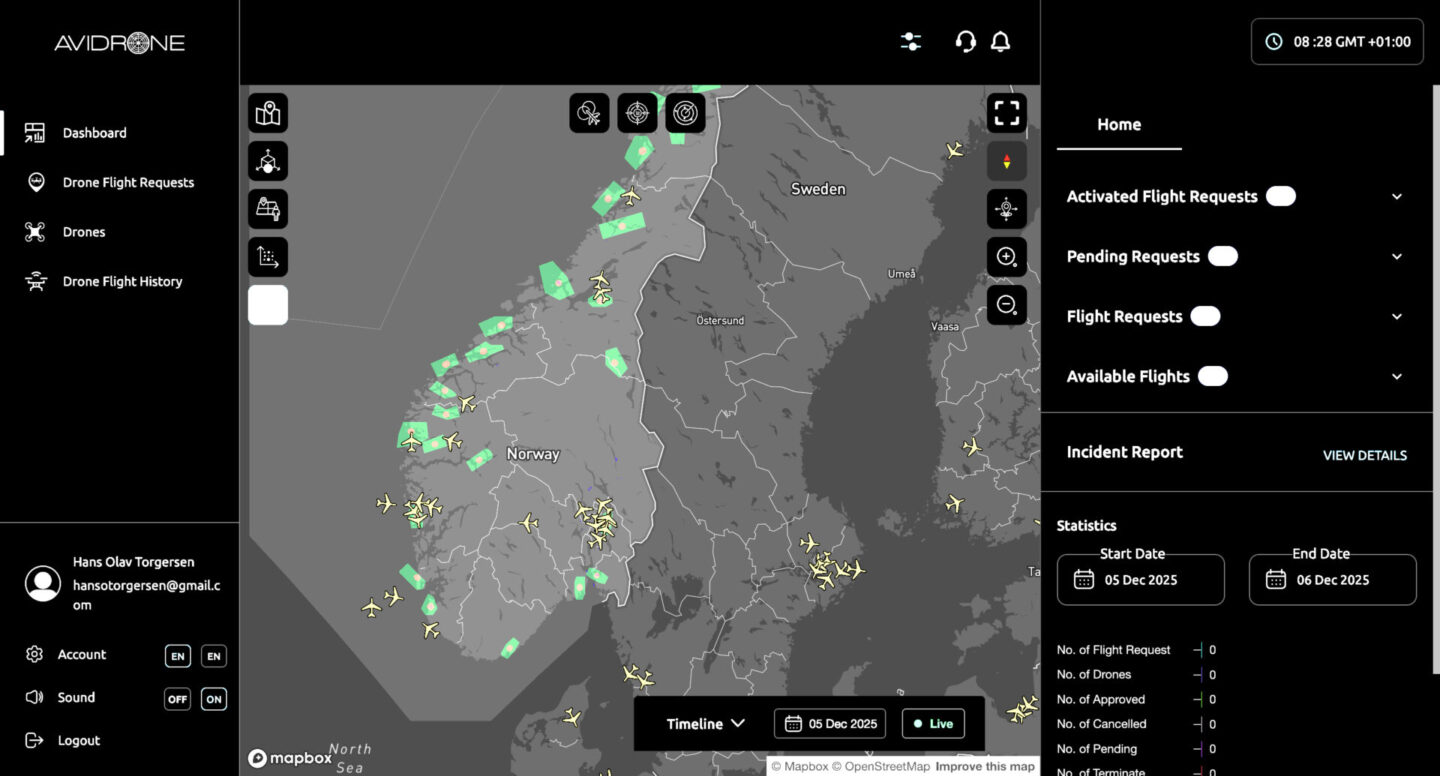Screen dimensions: 1440x776
Task: Open the notifications bell
Action: point(1000,42)
